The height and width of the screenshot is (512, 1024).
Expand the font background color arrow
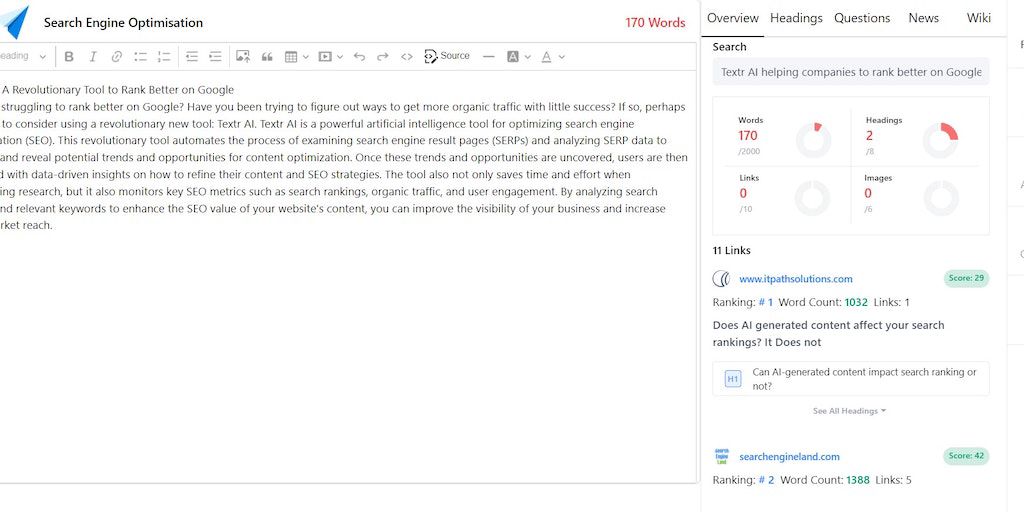coord(528,57)
